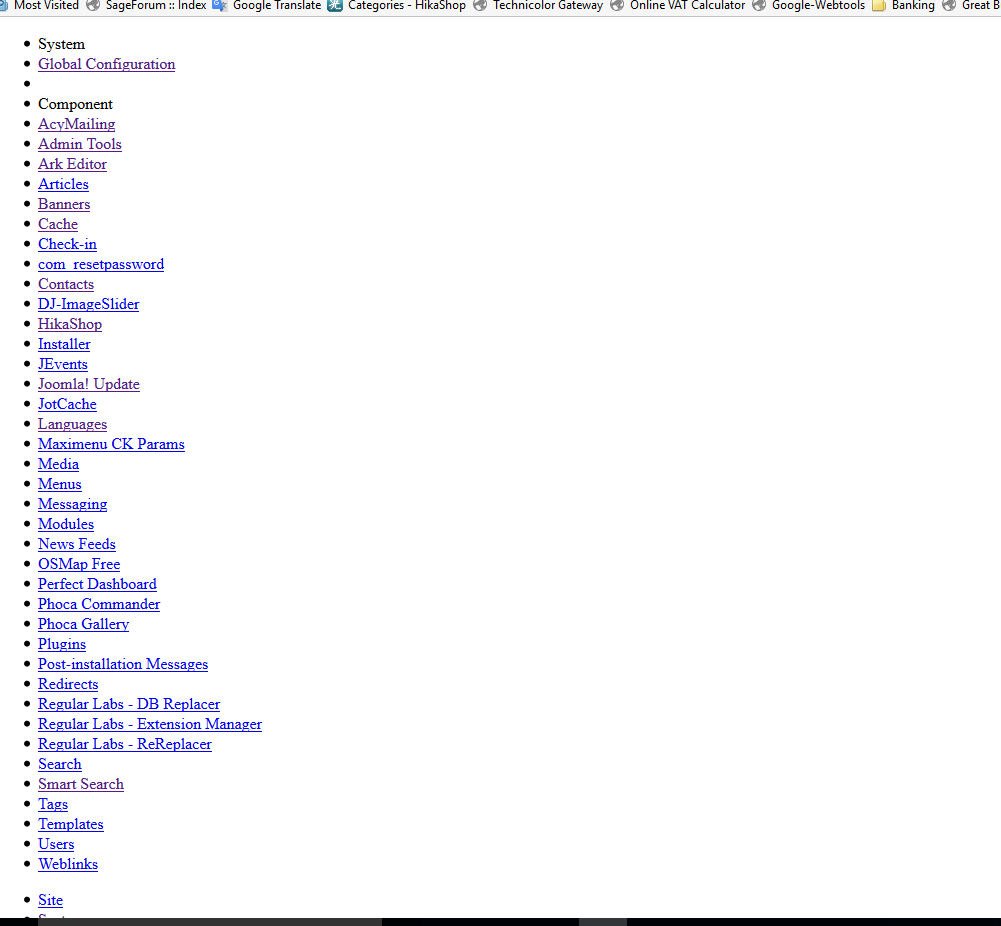The height and width of the screenshot is (926, 1001).
Task: Go to Perfect Dashboard
Action: pos(97,584)
